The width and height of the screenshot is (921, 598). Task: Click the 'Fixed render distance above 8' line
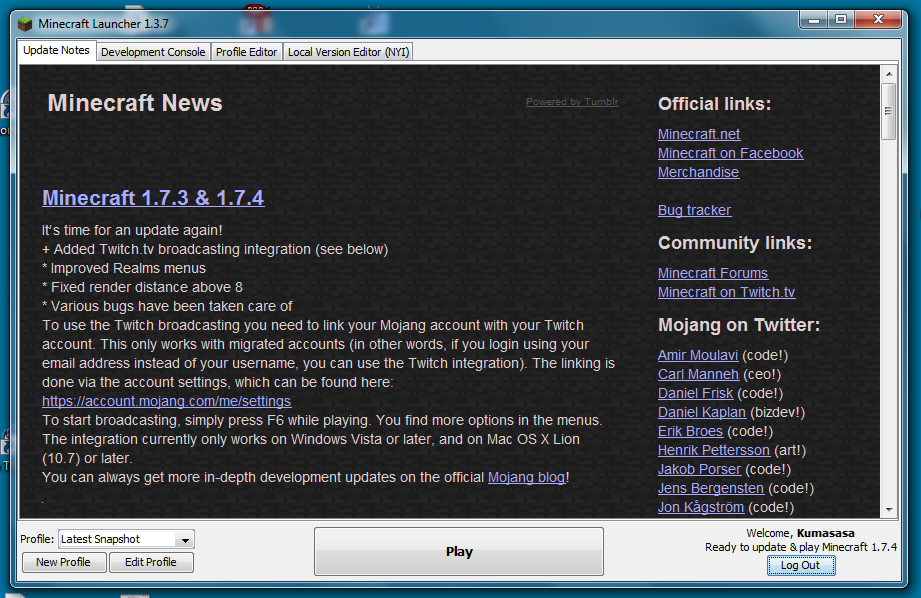click(142, 287)
